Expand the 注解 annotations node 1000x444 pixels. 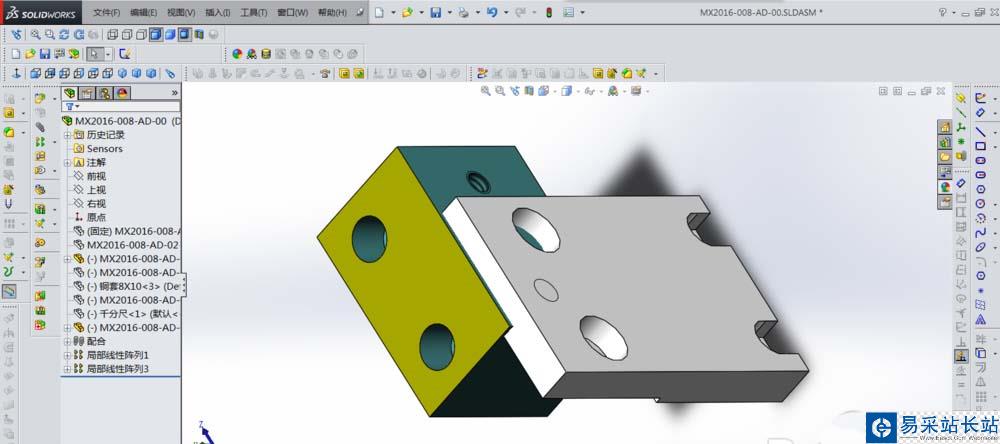[x=68, y=163]
